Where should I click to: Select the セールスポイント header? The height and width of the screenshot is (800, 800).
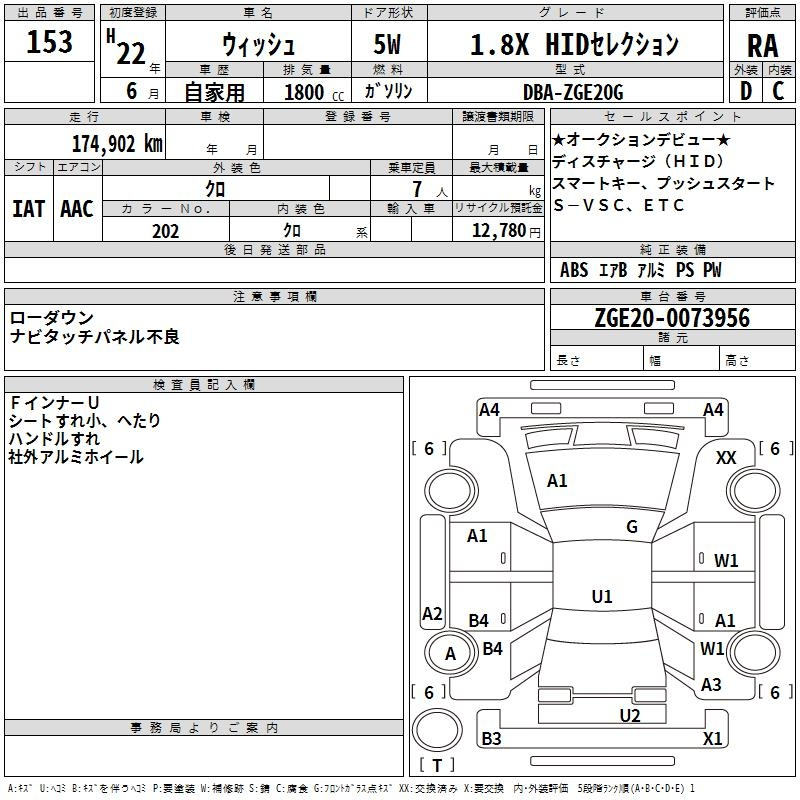tap(672, 116)
